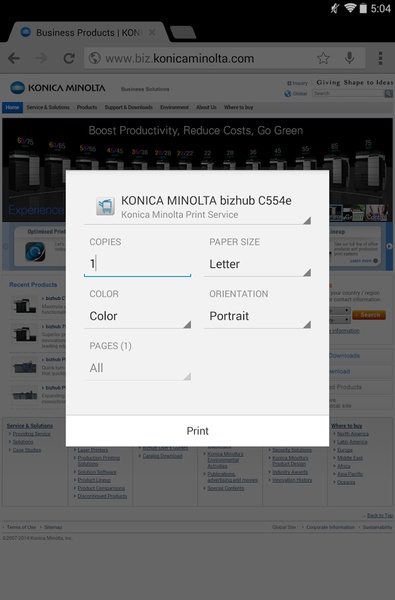Open Solution Software link
The height and width of the screenshot is (600, 395).
97,472
